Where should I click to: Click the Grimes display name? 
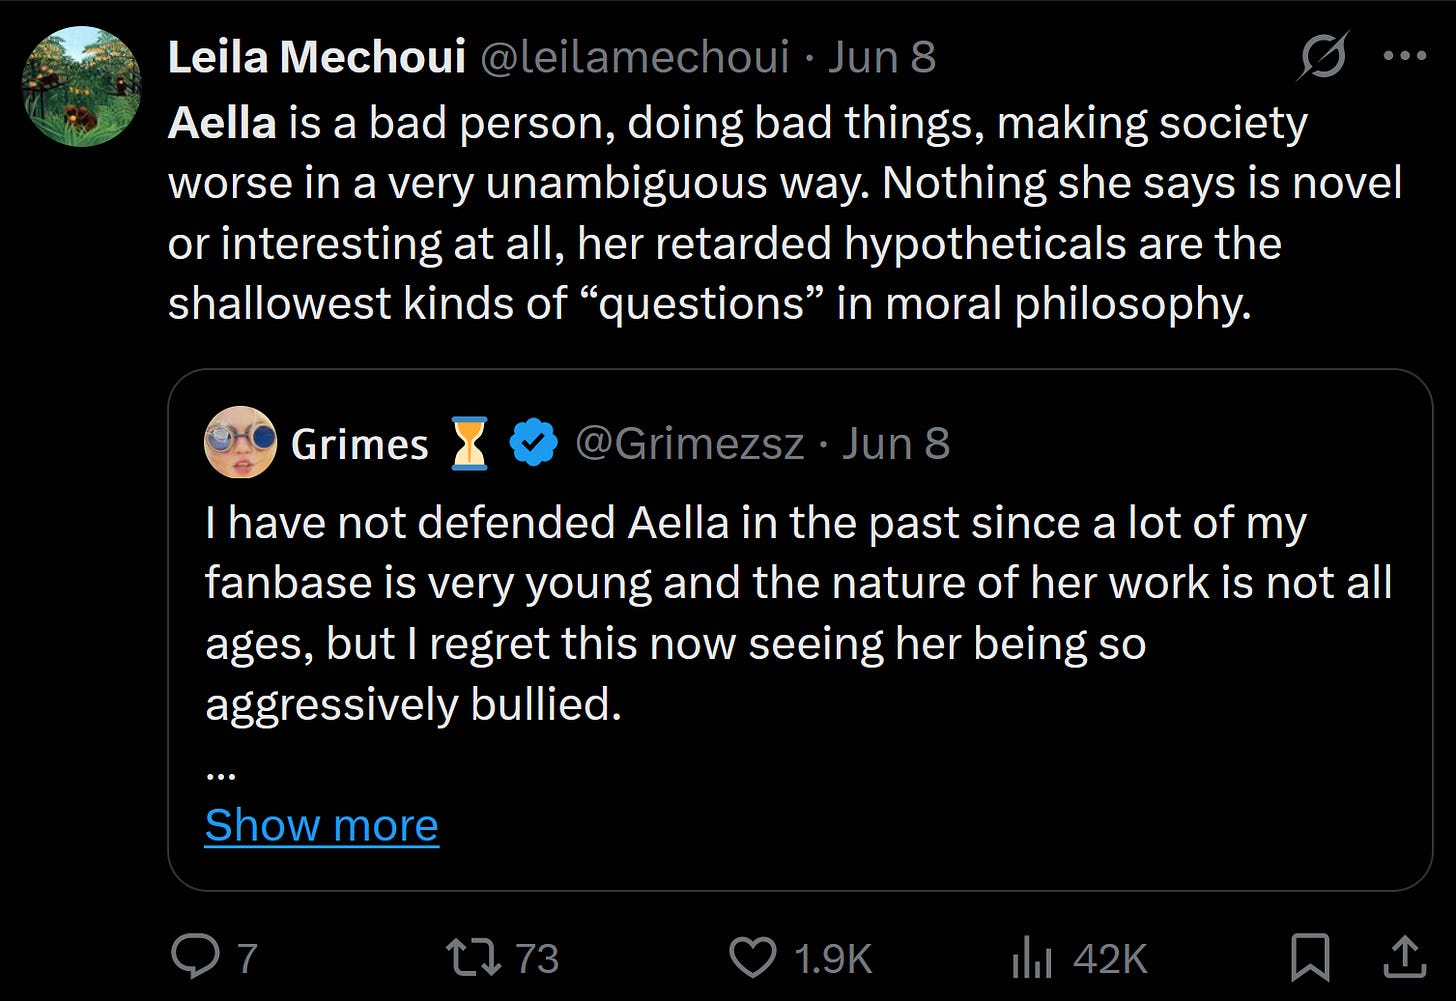359,444
